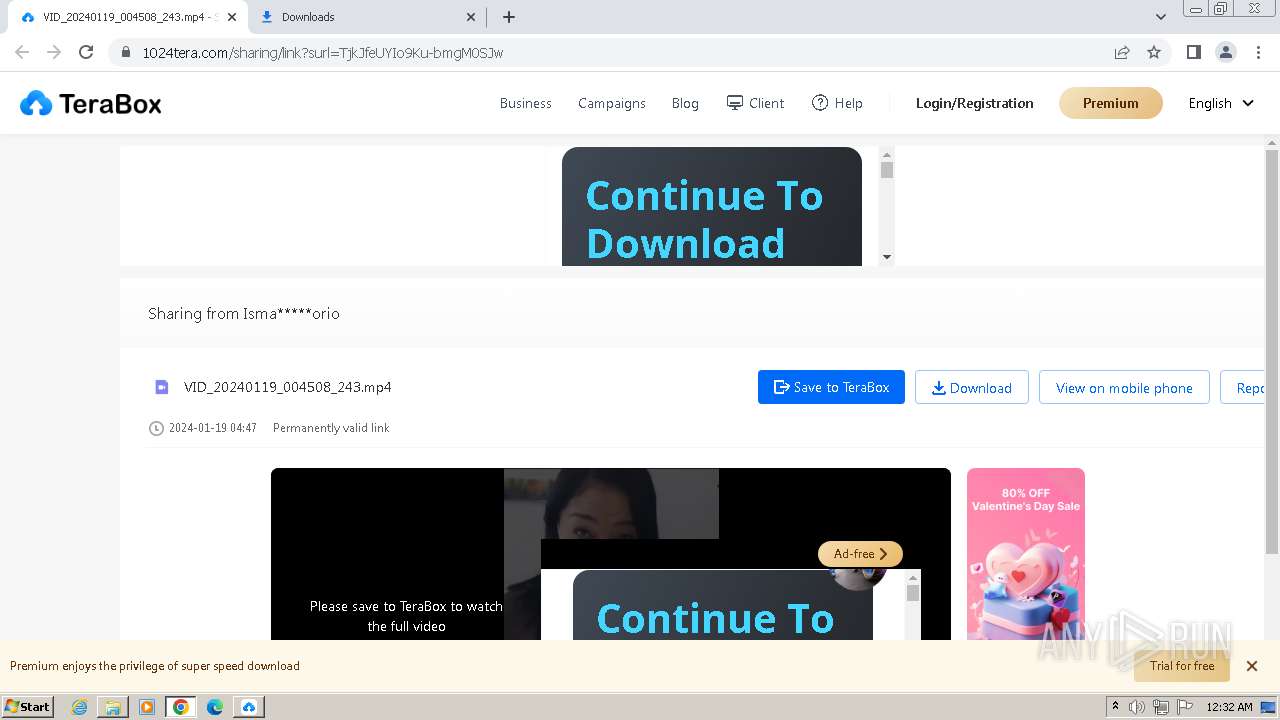Click the share page icon in address bar
This screenshot has width=1280, height=720.
click(1122, 52)
